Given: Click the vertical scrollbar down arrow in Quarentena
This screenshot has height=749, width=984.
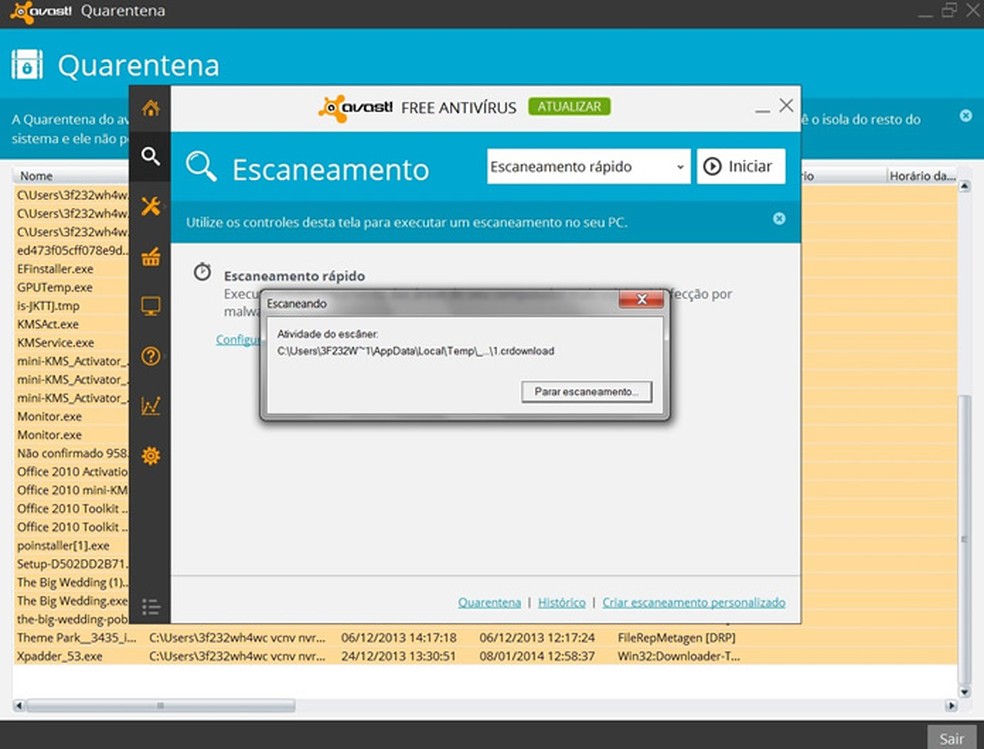Looking at the screenshot, I should pyautogui.click(x=965, y=692).
